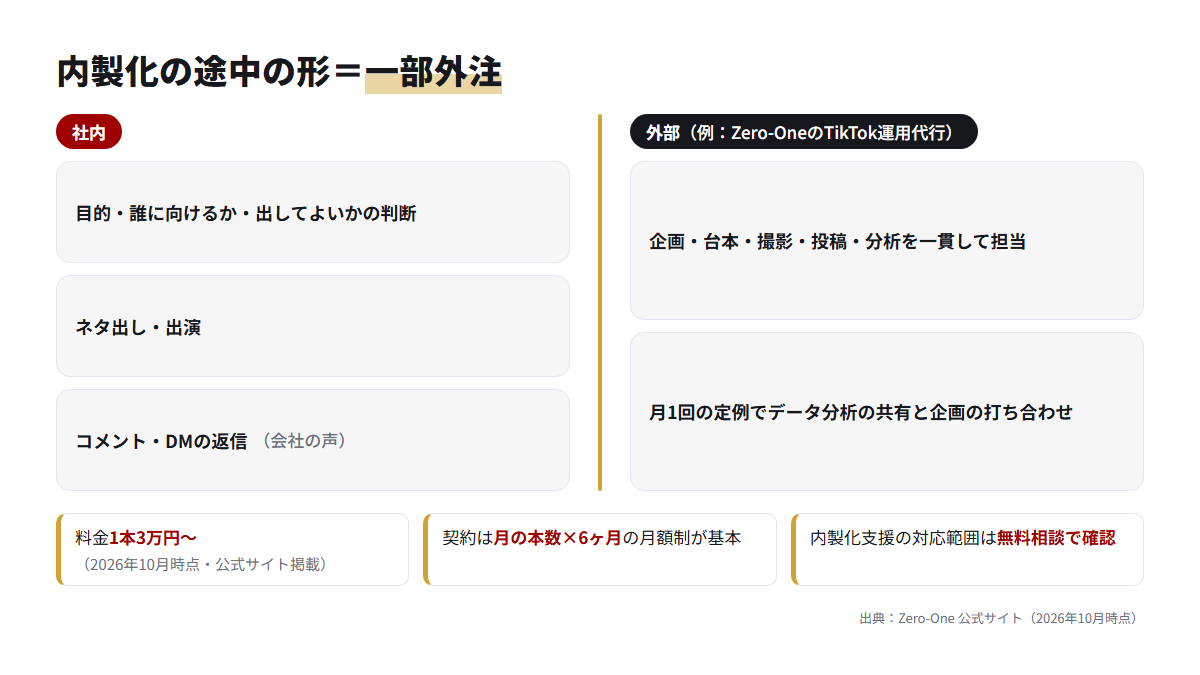Click the コメント・DMの返信 card
Image resolution: width=1200 pixels, height=675 pixels.
[x=313, y=440]
